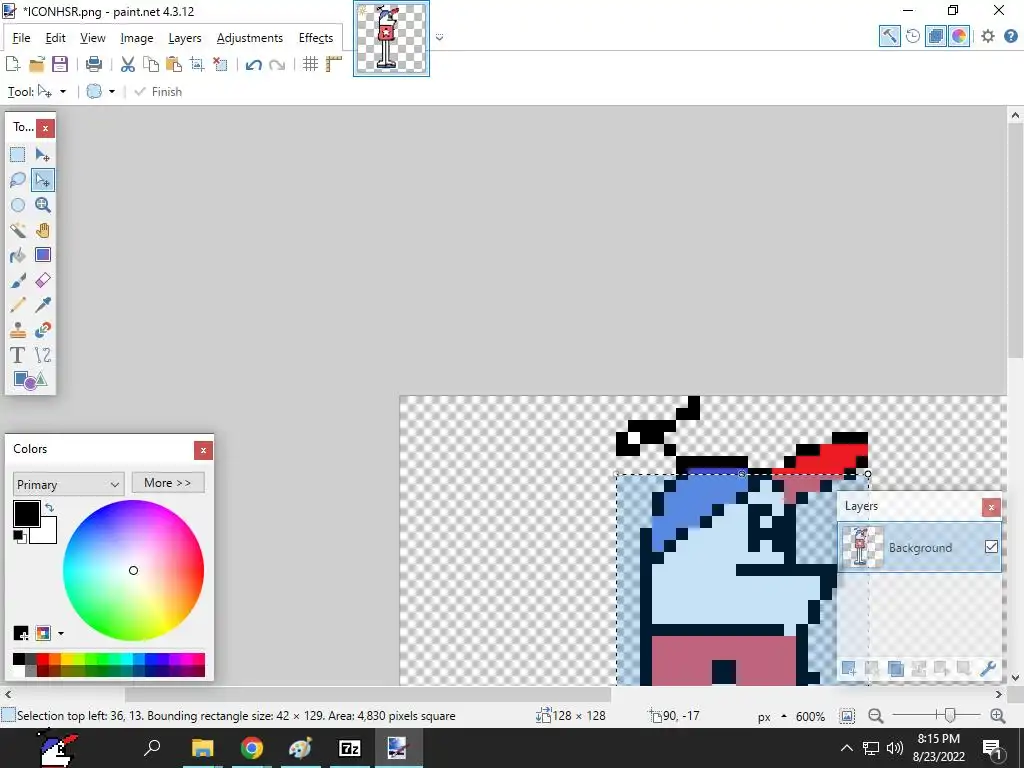
Task: Click the Finish button
Action: pyautogui.click(x=158, y=92)
